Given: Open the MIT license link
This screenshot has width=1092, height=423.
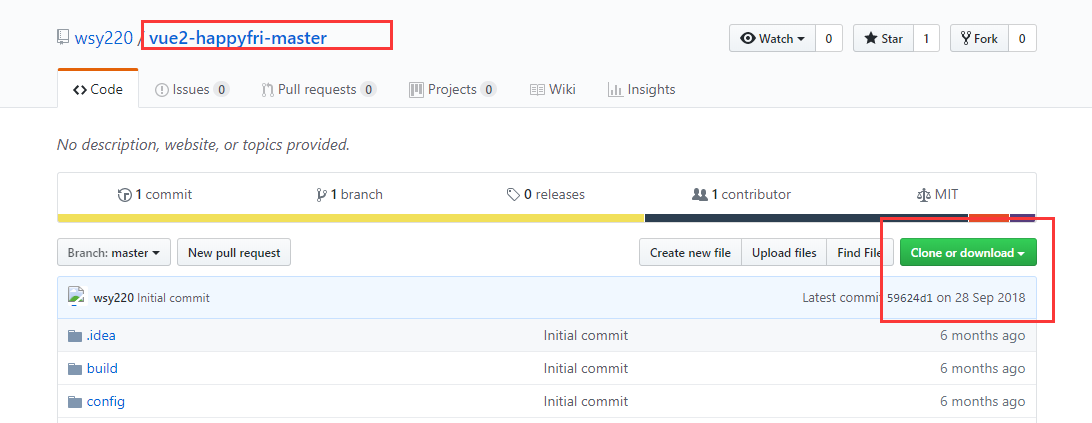Looking at the screenshot, I should tap(937, 194).
